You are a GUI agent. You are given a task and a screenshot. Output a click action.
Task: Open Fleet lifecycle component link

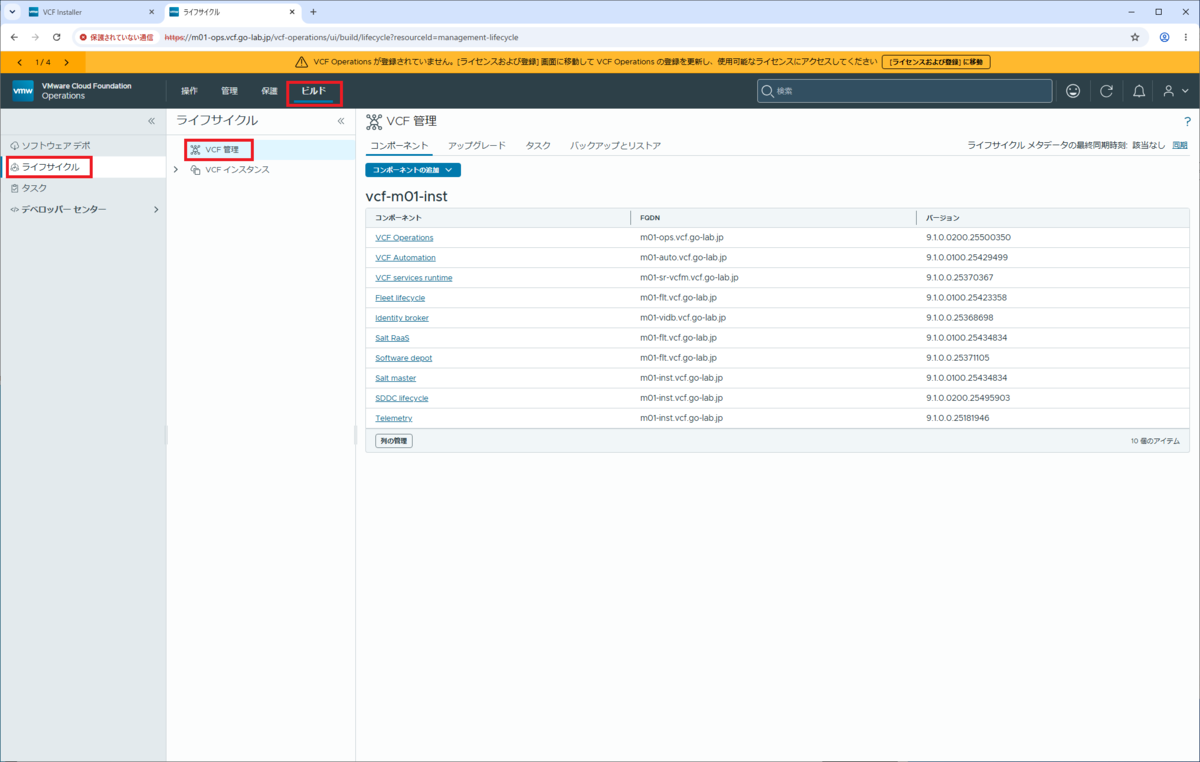tap(400, 298)
